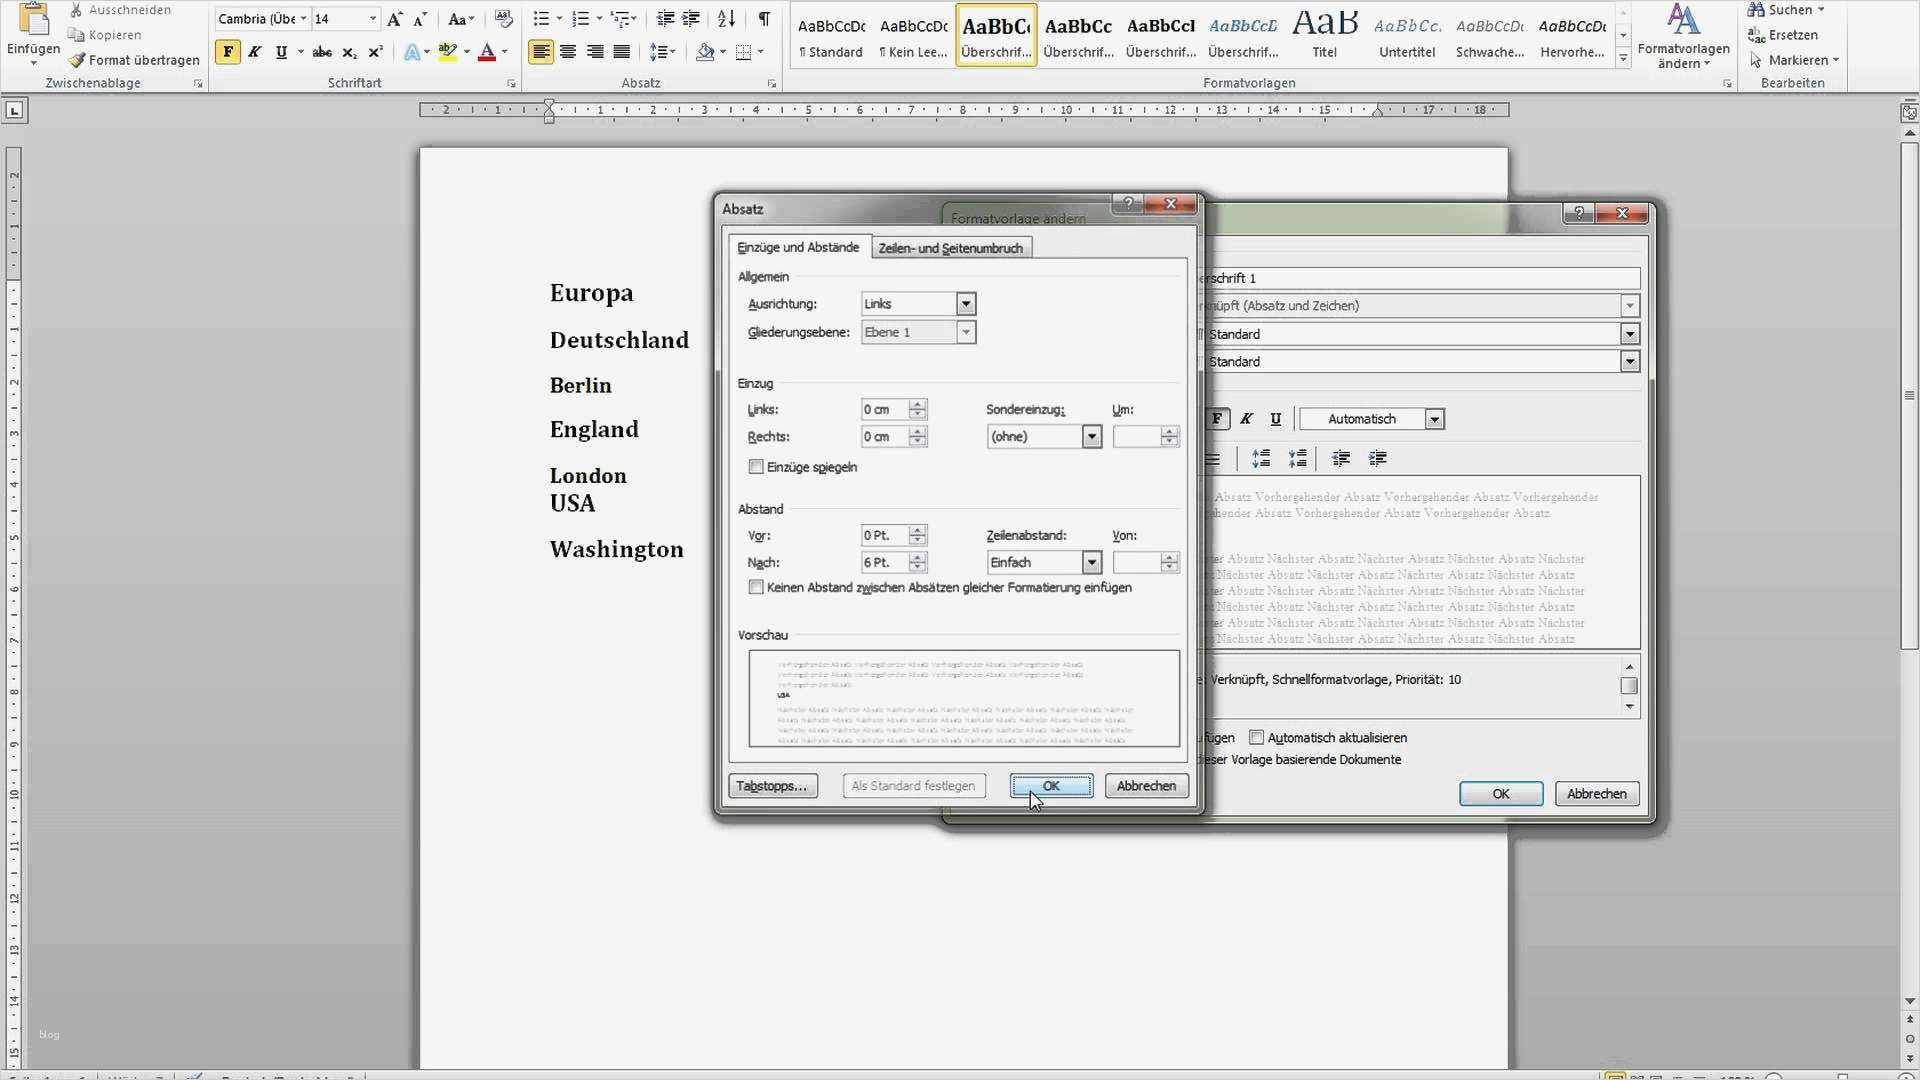Apply italic formatting
Screen dimensions: 1920x1080
coord(255,52)
